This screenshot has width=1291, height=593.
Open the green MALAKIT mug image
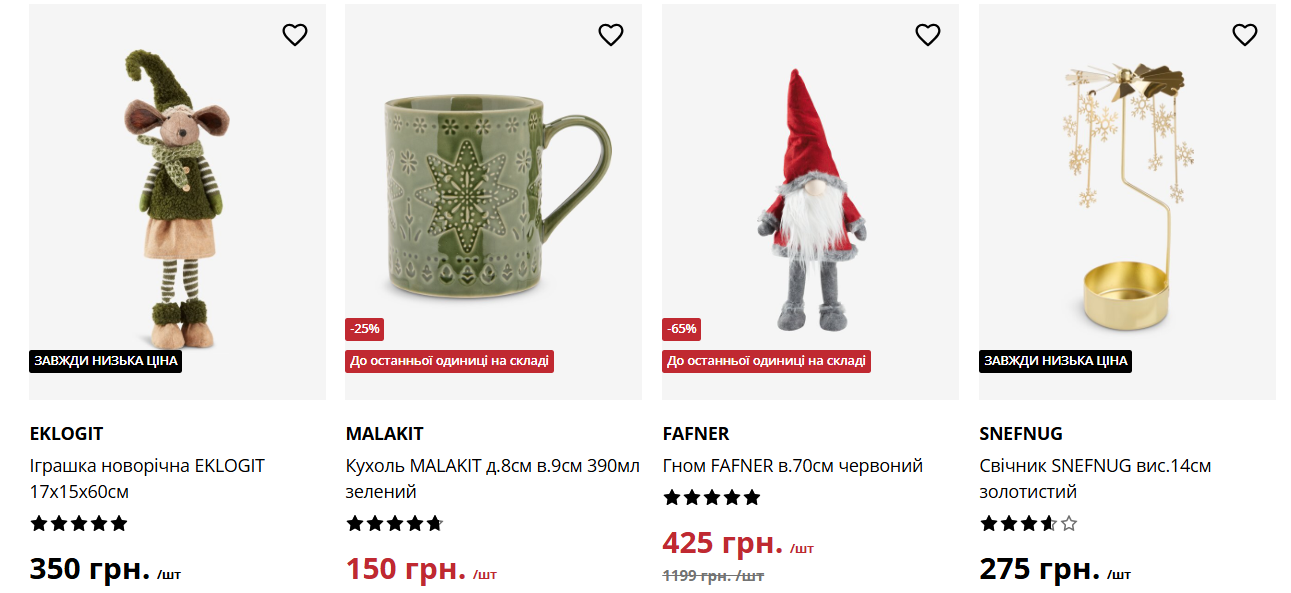(x=493, y=200)
